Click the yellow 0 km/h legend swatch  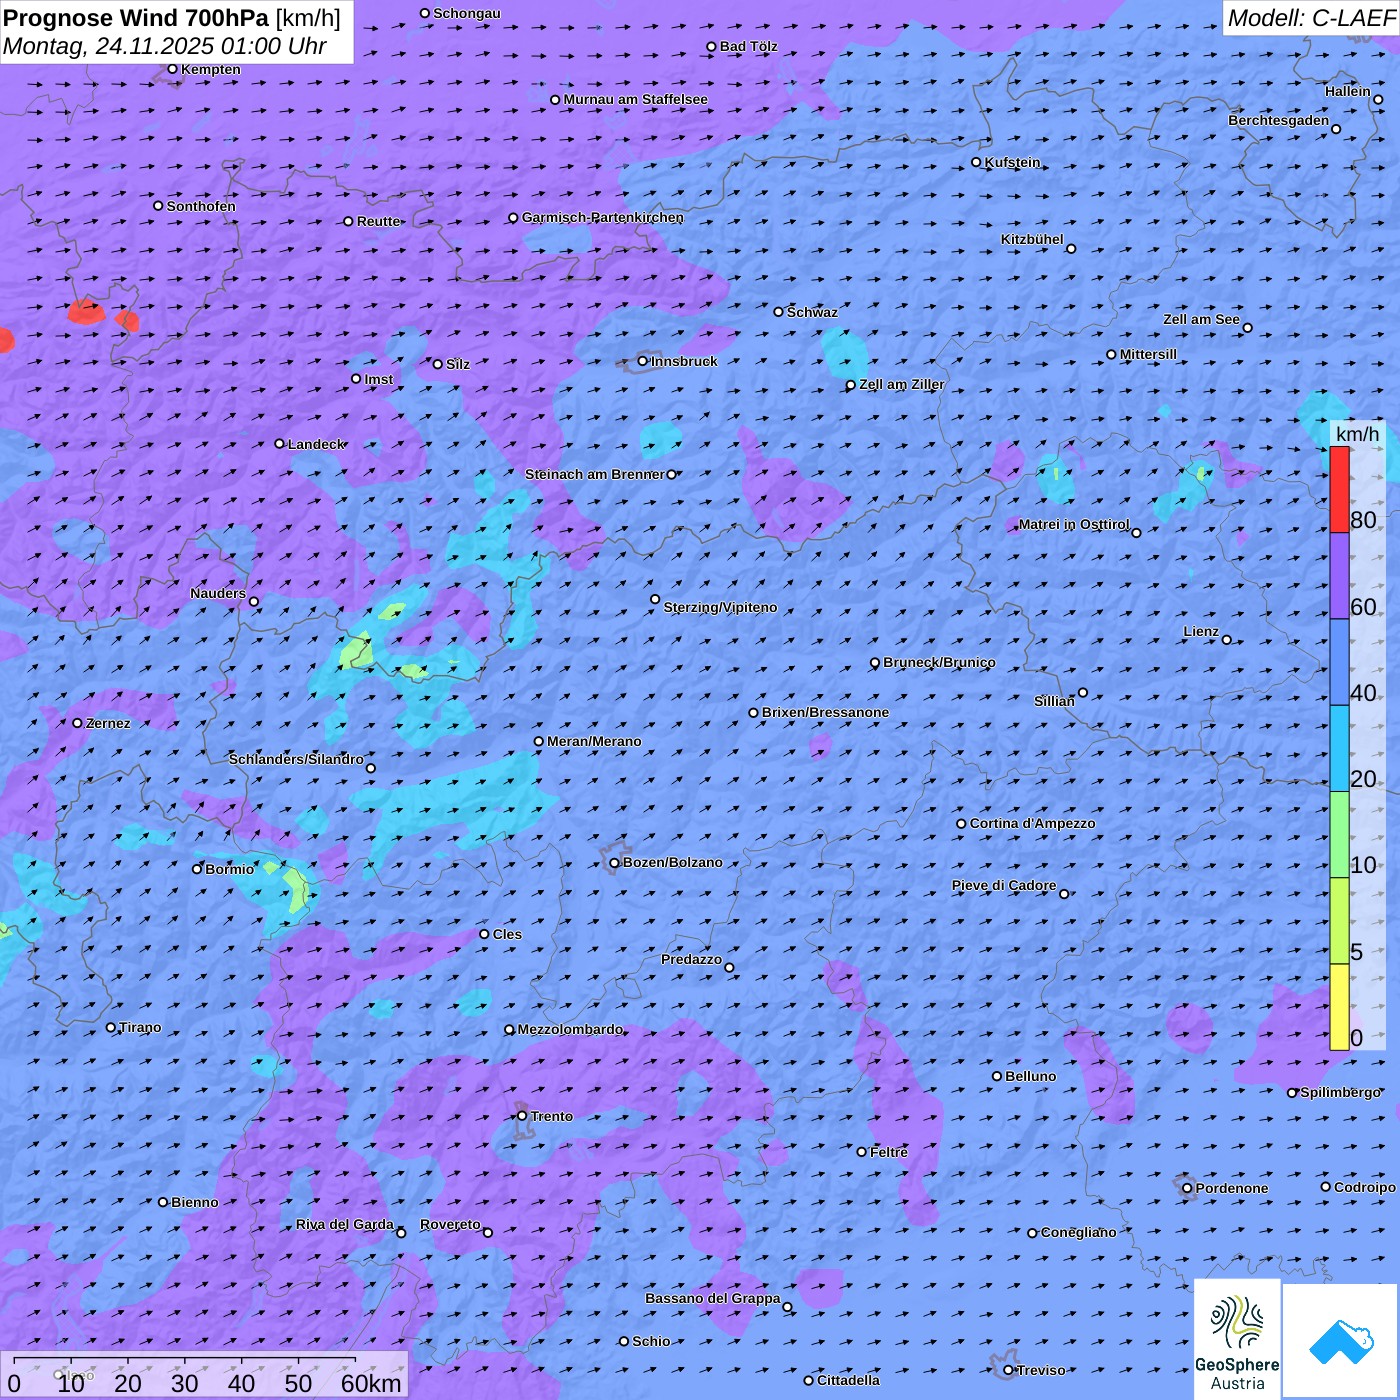[1339, 1007]
